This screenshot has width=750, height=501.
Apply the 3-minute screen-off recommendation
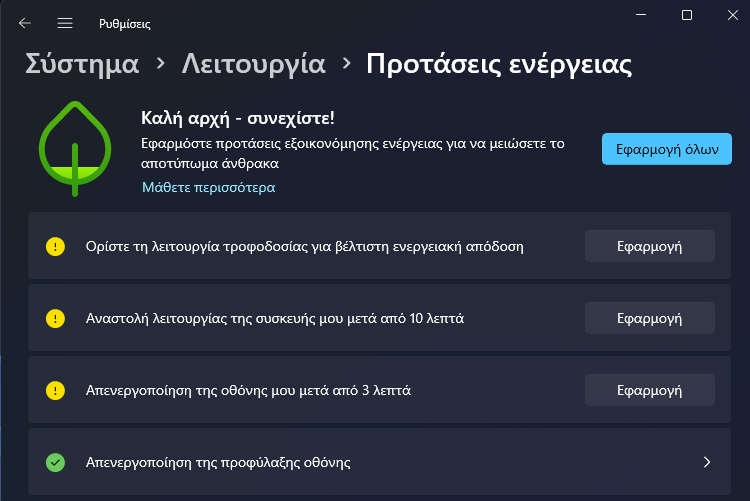(649, 390)
